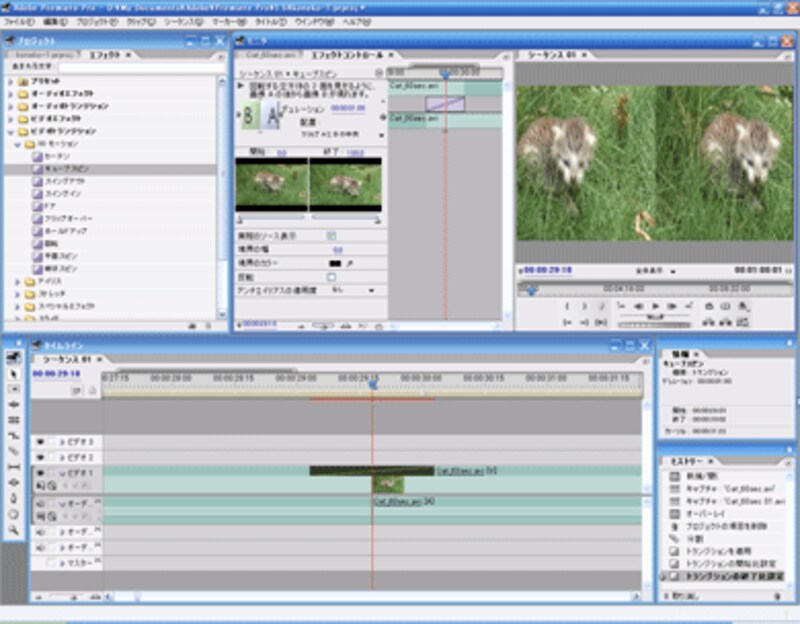Toggle eye visibility for Video 3 track
This screenshot has width=800, height=624.
(42, 441)
